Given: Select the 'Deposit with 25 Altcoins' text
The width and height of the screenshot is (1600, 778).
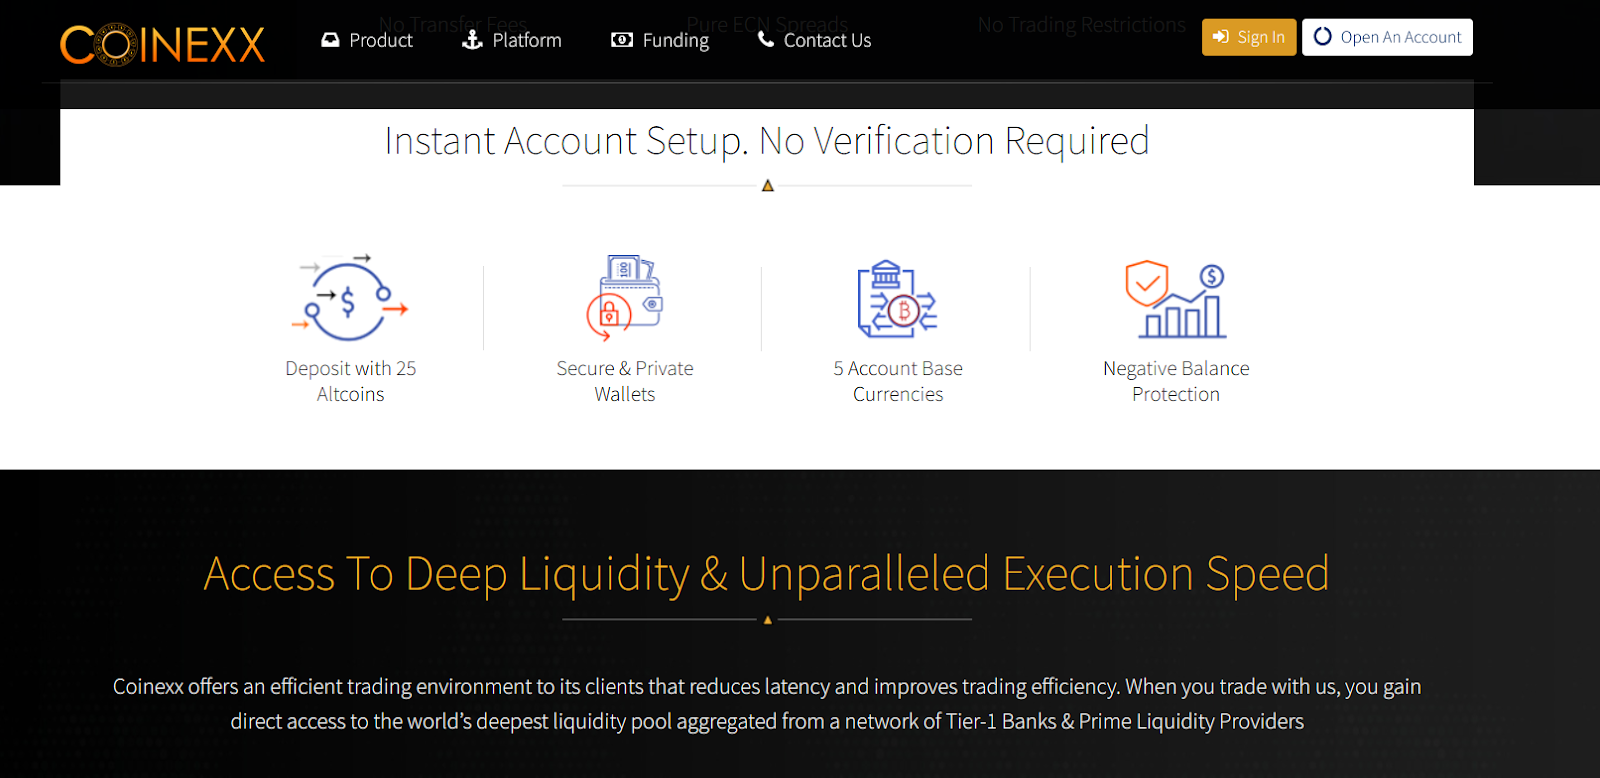Looking at the screenshot, I should point(351,381).
